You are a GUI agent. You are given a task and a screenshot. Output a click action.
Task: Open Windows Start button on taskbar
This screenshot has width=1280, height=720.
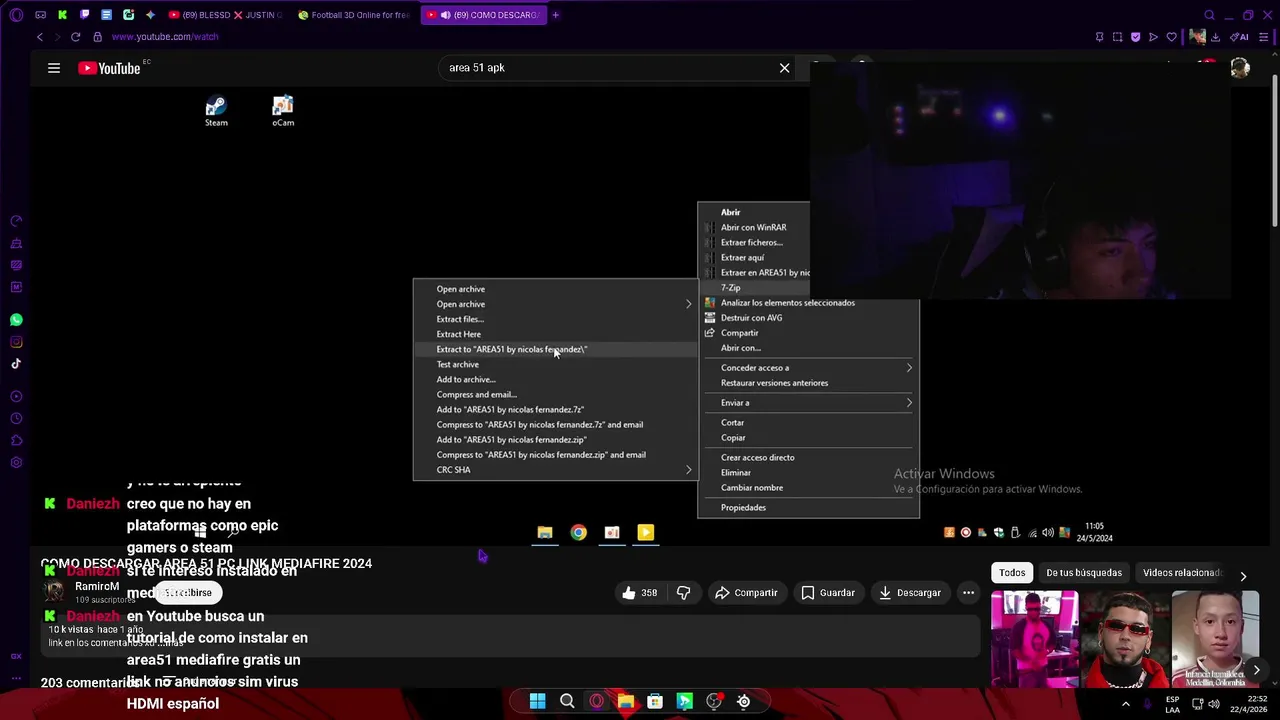537,701
